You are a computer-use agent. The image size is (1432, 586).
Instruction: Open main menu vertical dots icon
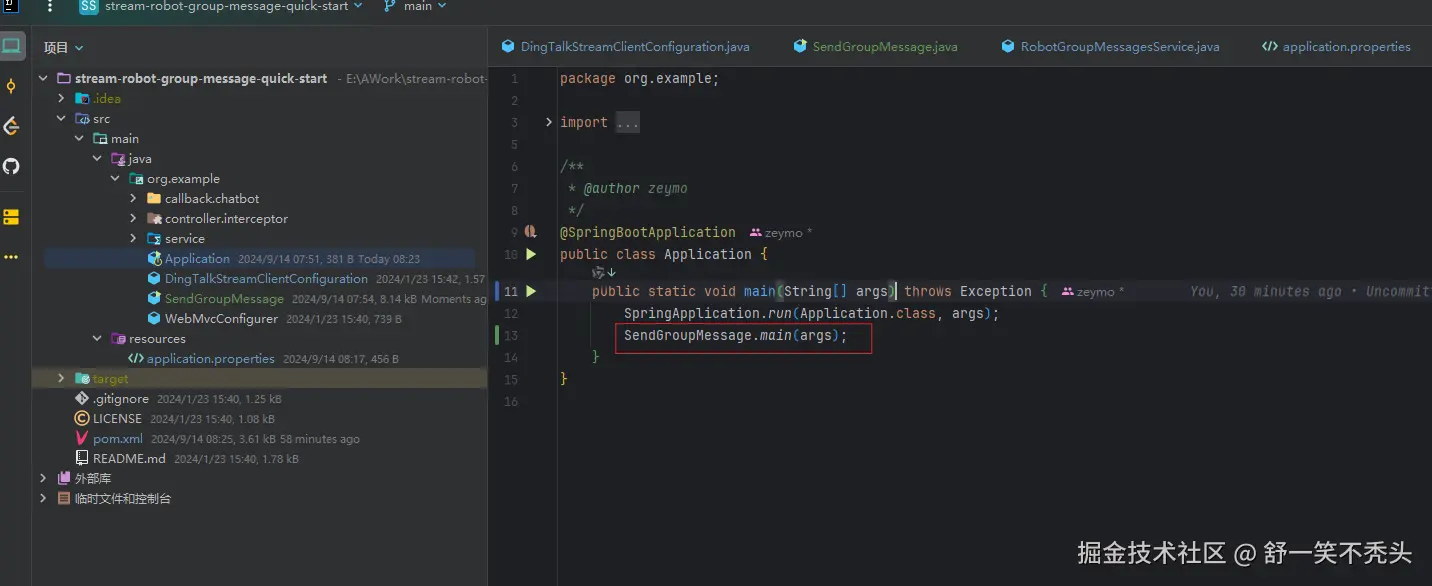(50, 6)
